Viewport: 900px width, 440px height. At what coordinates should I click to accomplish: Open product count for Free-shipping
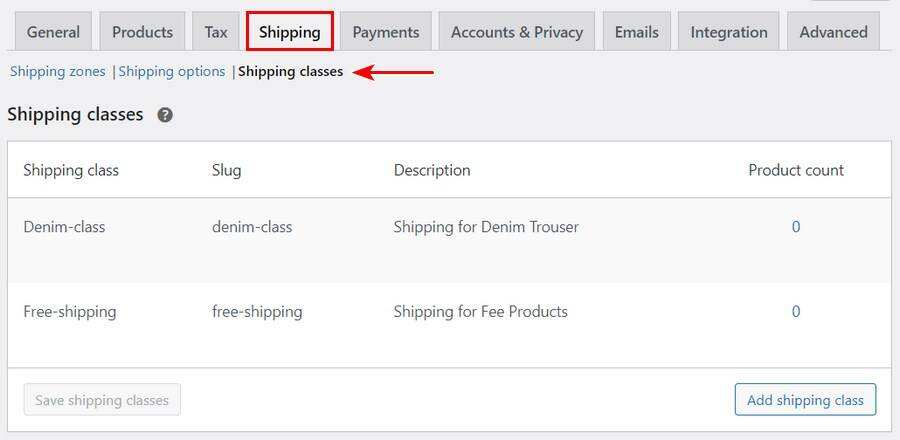point(796,312)
